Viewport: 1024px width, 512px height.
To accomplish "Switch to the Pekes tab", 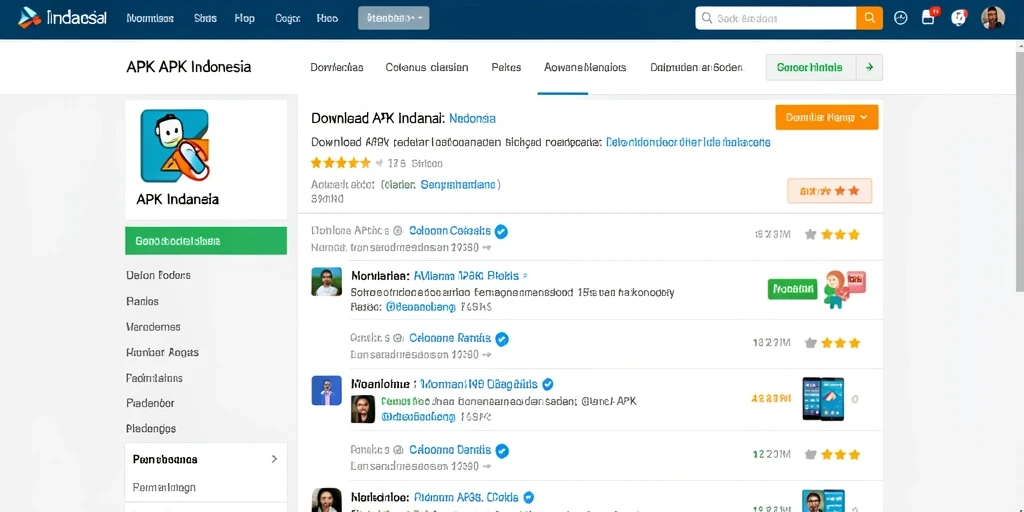I will [506, 67].
